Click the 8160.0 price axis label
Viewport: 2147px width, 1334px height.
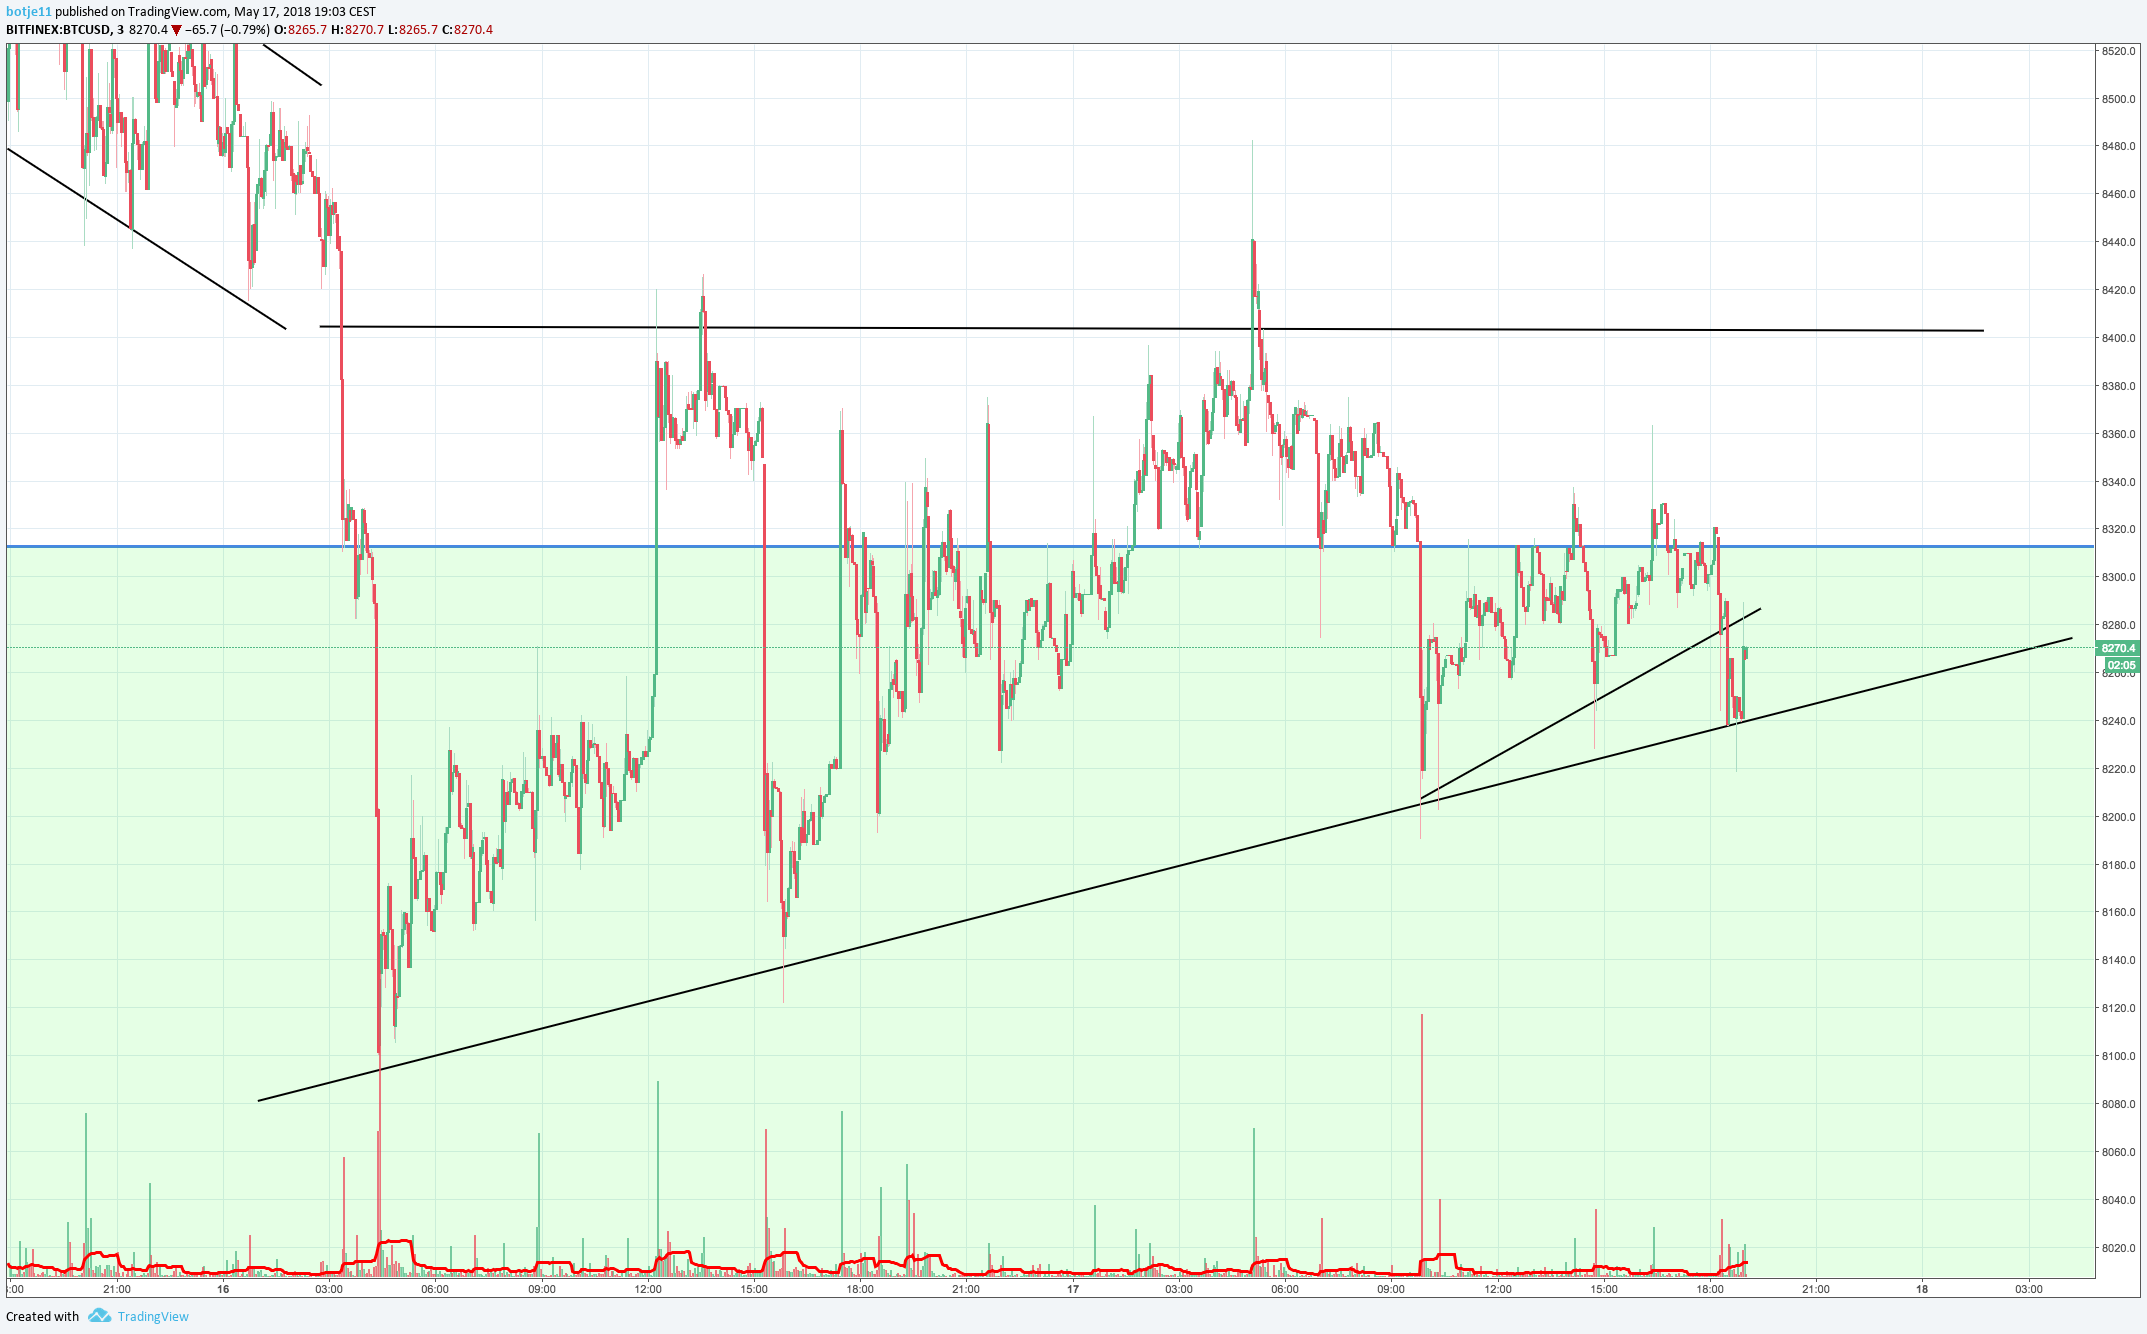tap(2118, 912)
